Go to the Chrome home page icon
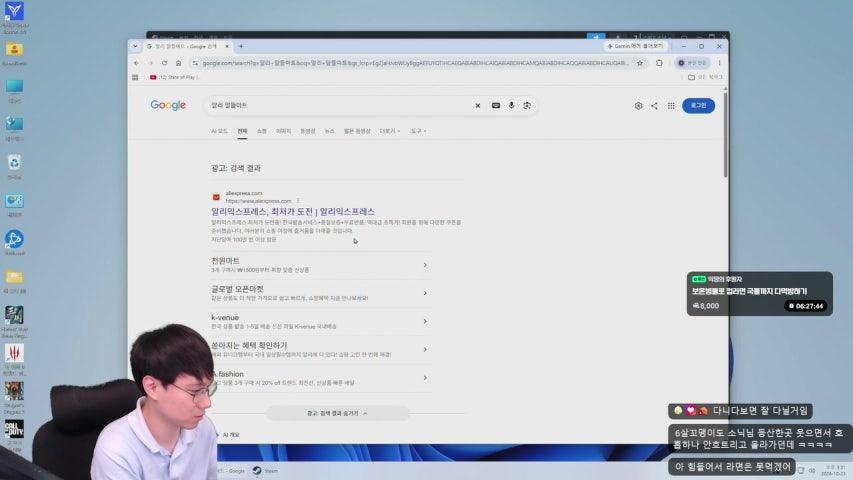853x480 pixels. click(178, 63)
